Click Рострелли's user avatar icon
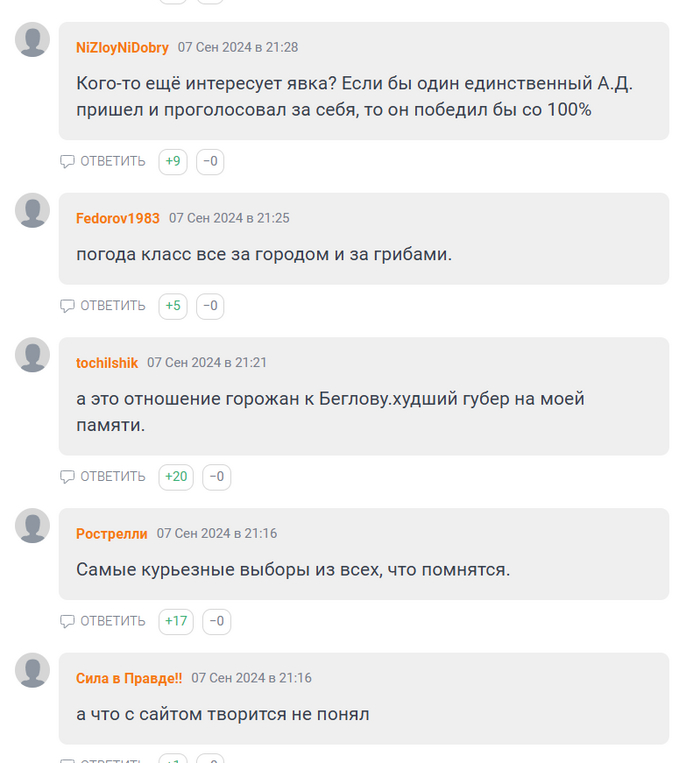The width and height of the screenshot is (700, 763). 32,526
